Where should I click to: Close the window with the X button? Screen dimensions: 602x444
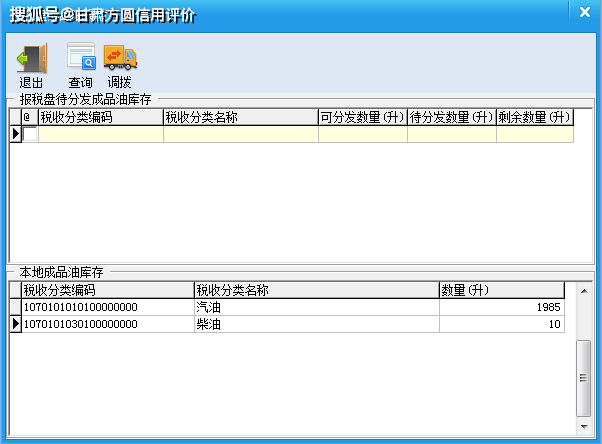click(585, 12)
